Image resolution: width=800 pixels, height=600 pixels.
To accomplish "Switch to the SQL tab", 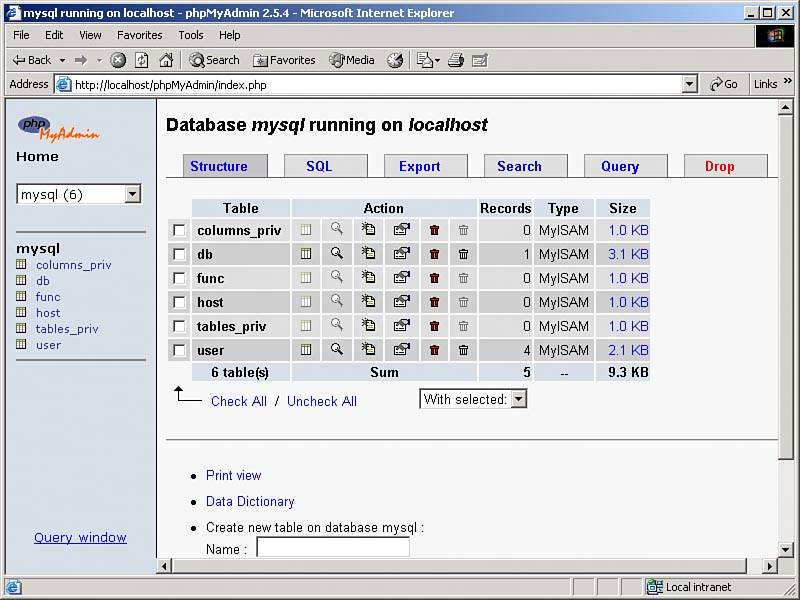I will [319, 166].
